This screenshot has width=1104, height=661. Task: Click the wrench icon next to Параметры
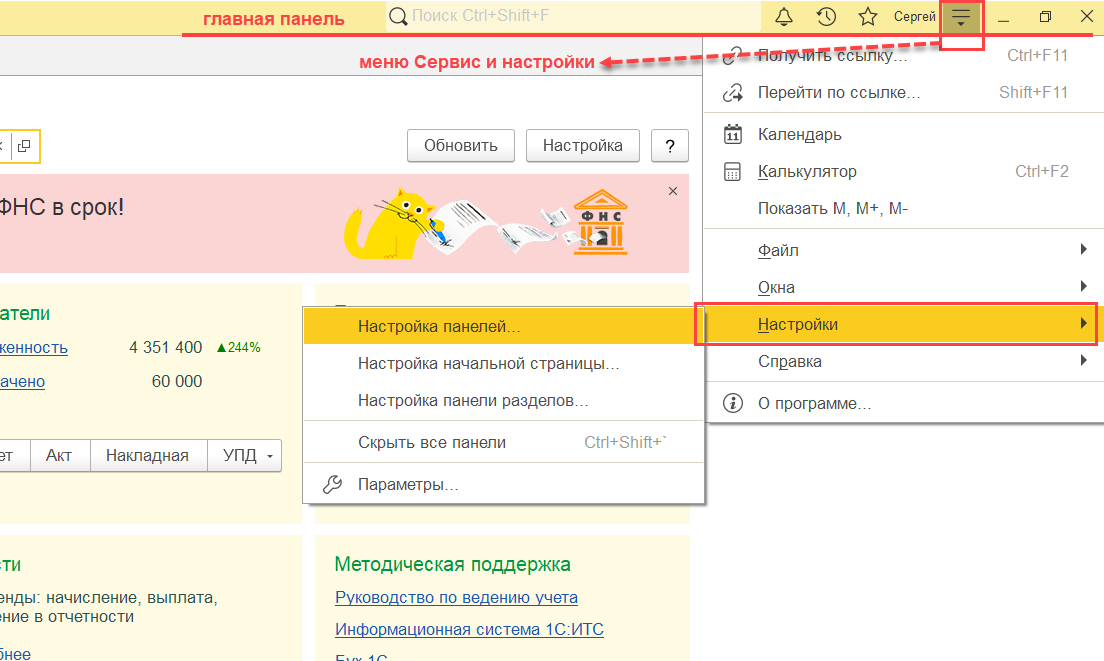(333, 484)
